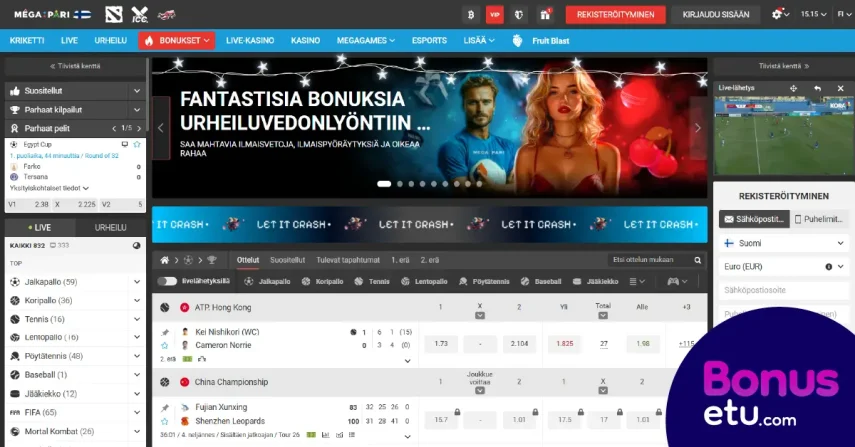Image resolution: width=855 pixels, height=447 pixels.
Task: Go to next Parhaat pelit page
Action: coord(139,128)
